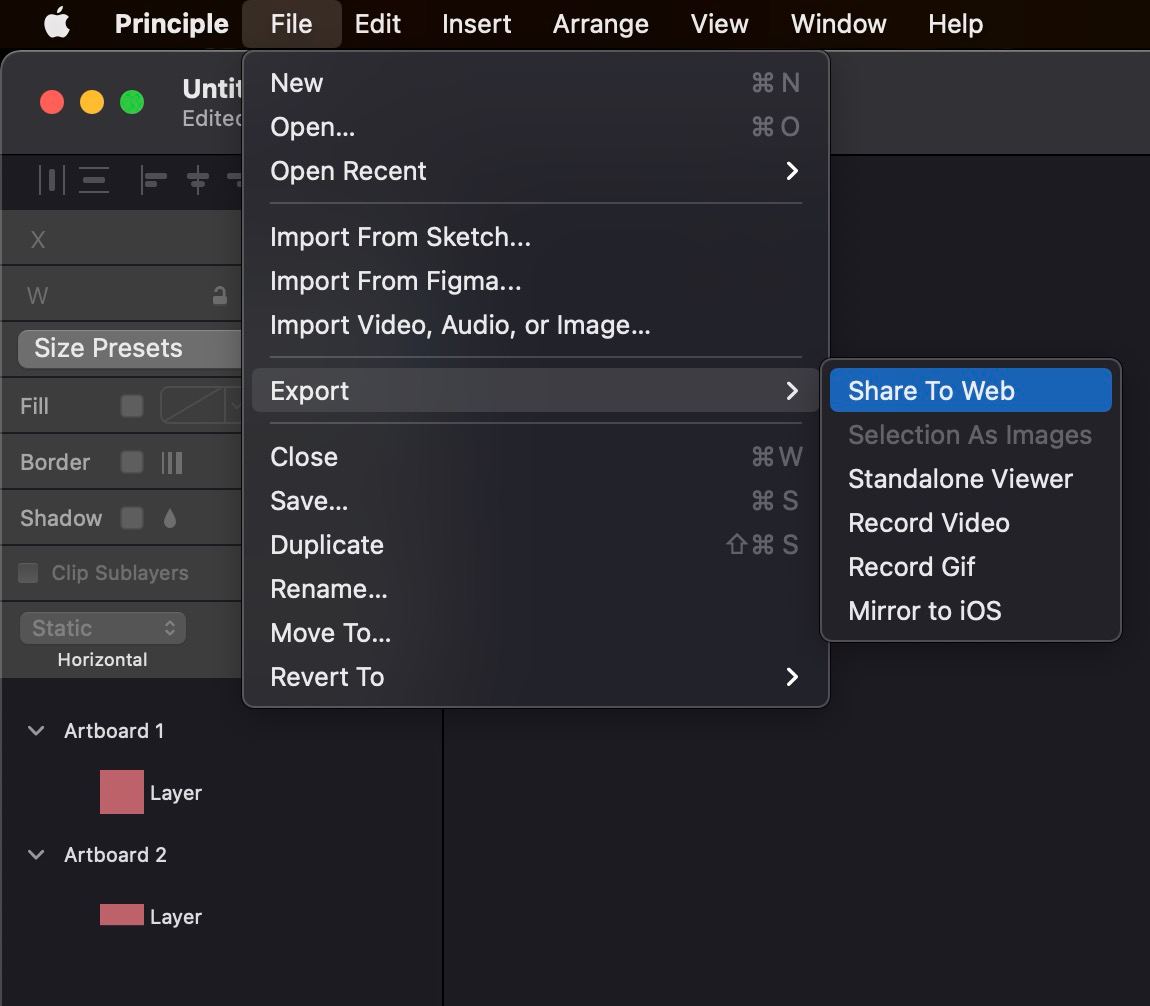Open the Export submenu item
Viewport: 1150px width, 1006px height.
535,391
